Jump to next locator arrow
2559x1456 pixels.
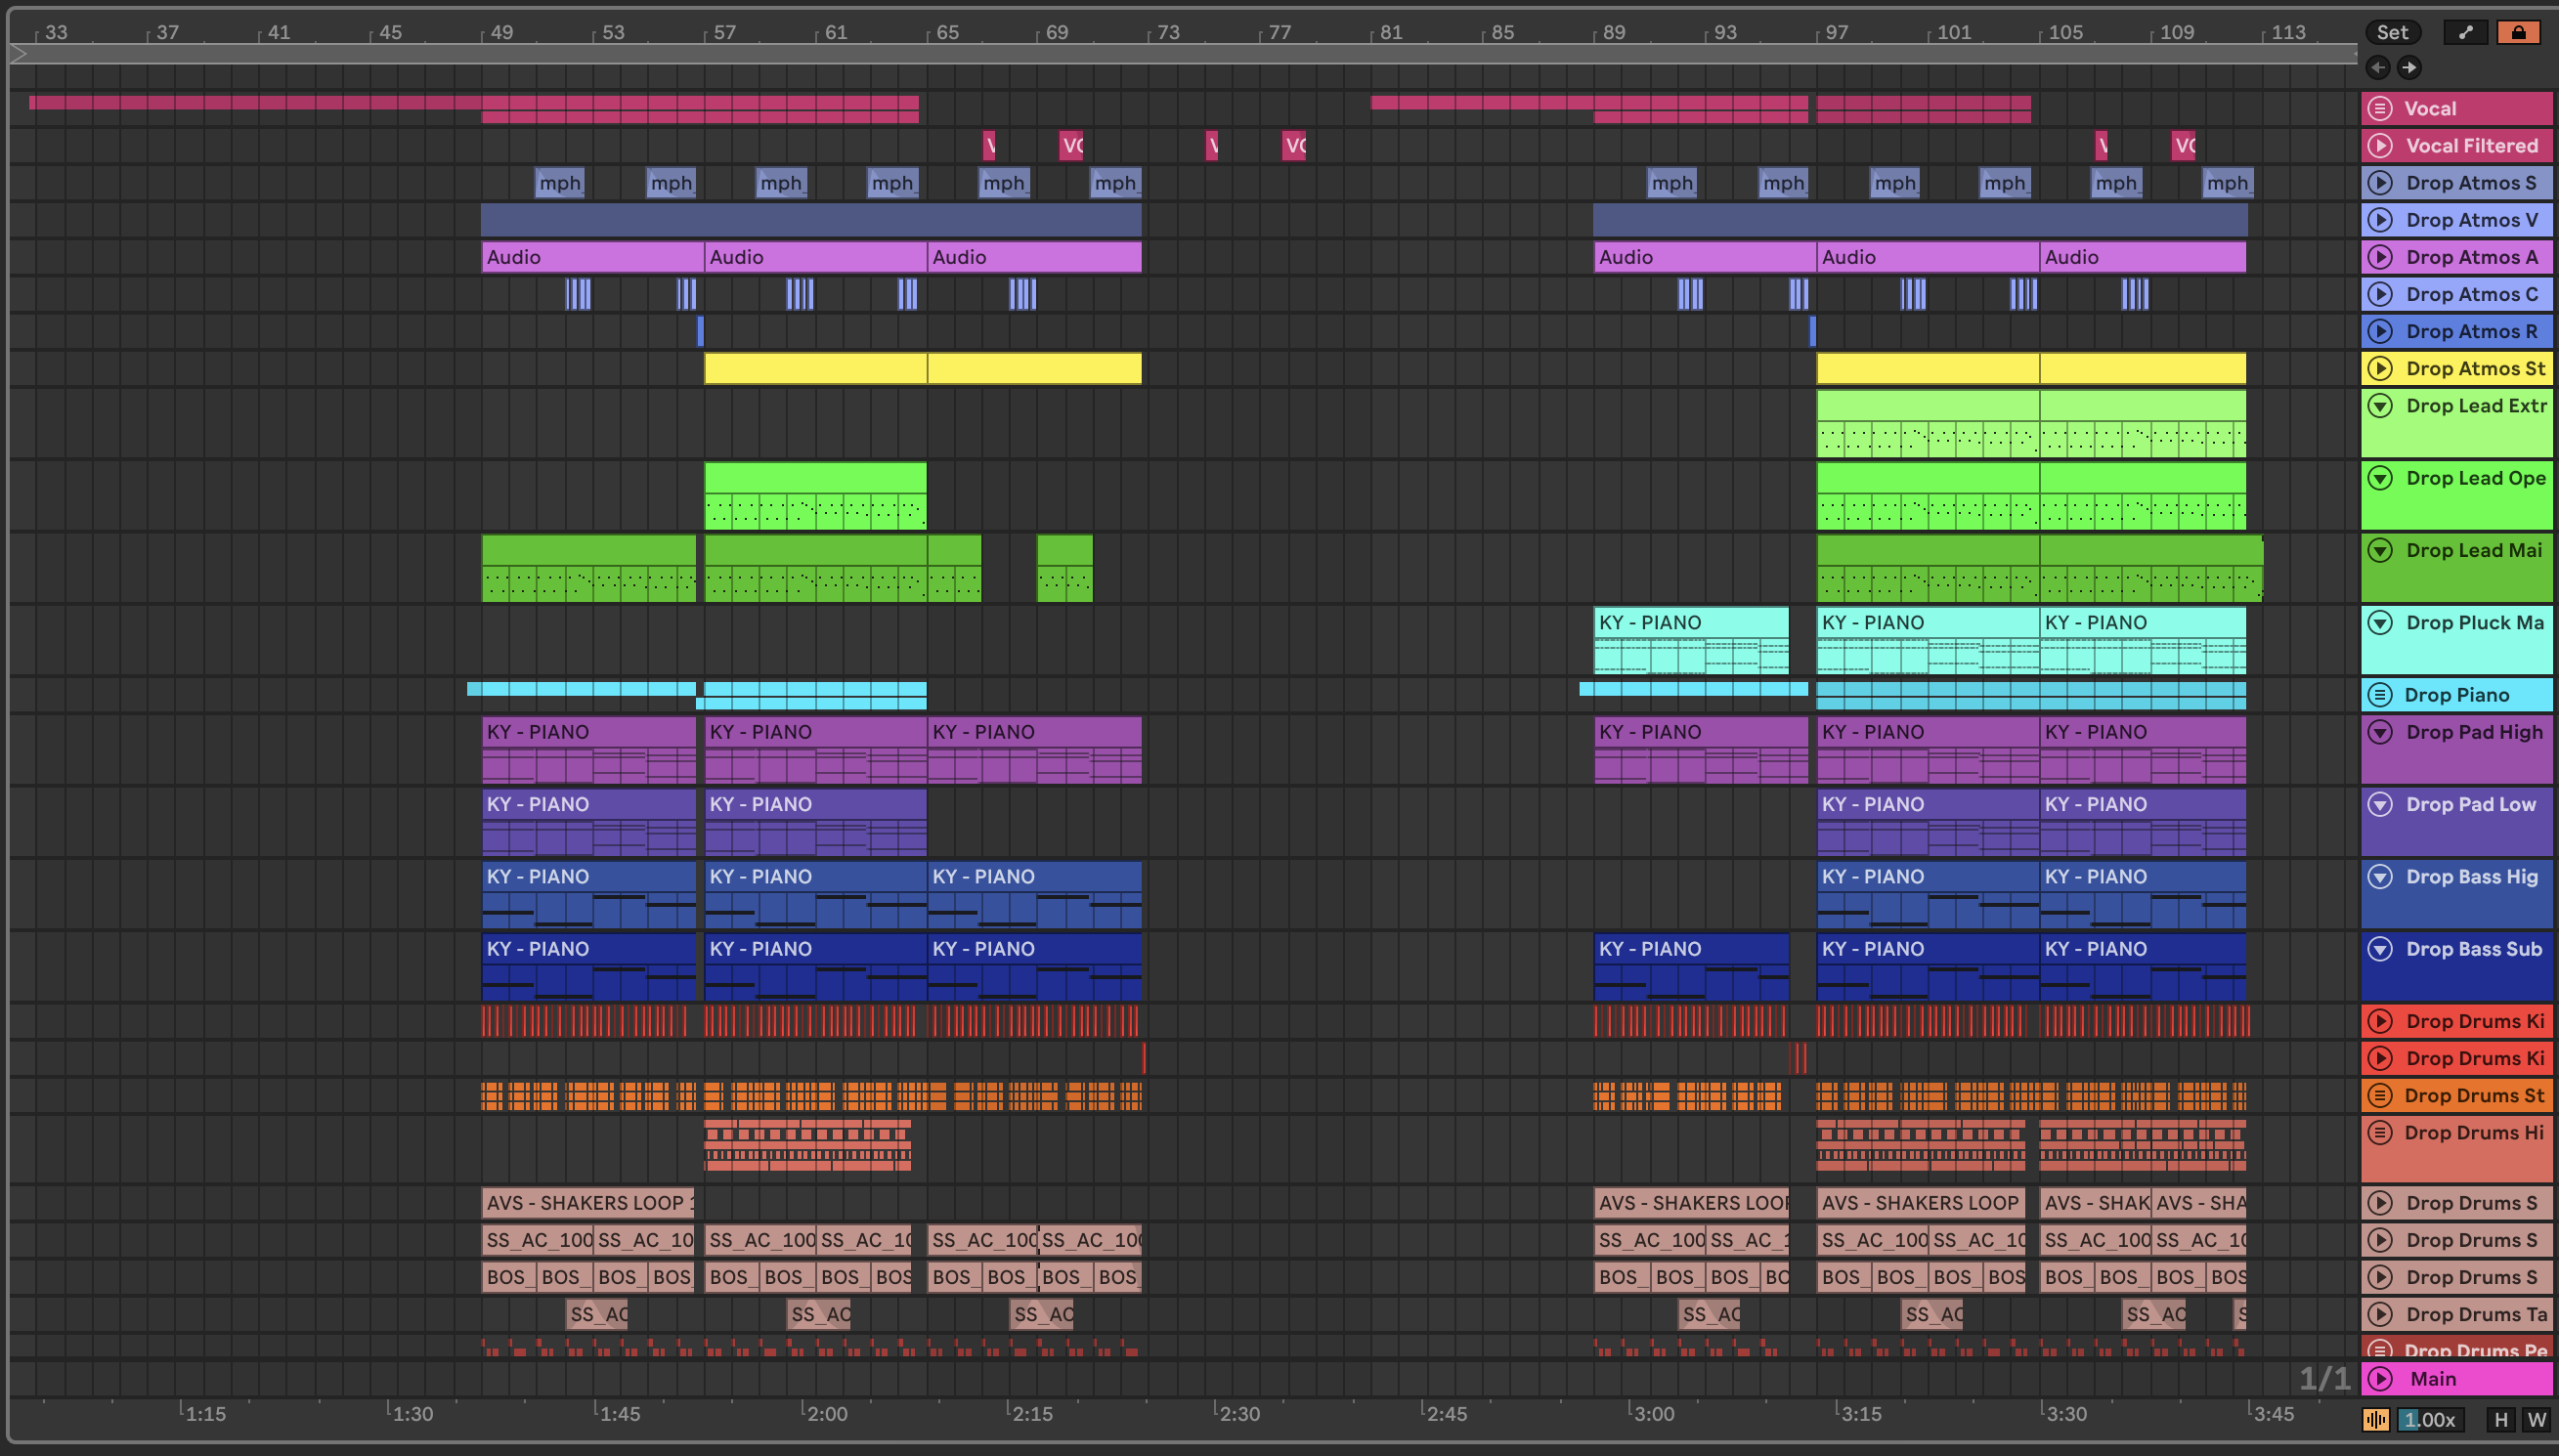(x=2409, y=68)
